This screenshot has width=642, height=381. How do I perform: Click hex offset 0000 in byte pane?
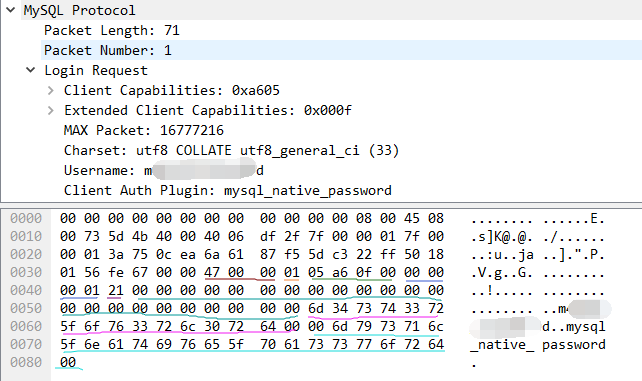coord(26,218)
